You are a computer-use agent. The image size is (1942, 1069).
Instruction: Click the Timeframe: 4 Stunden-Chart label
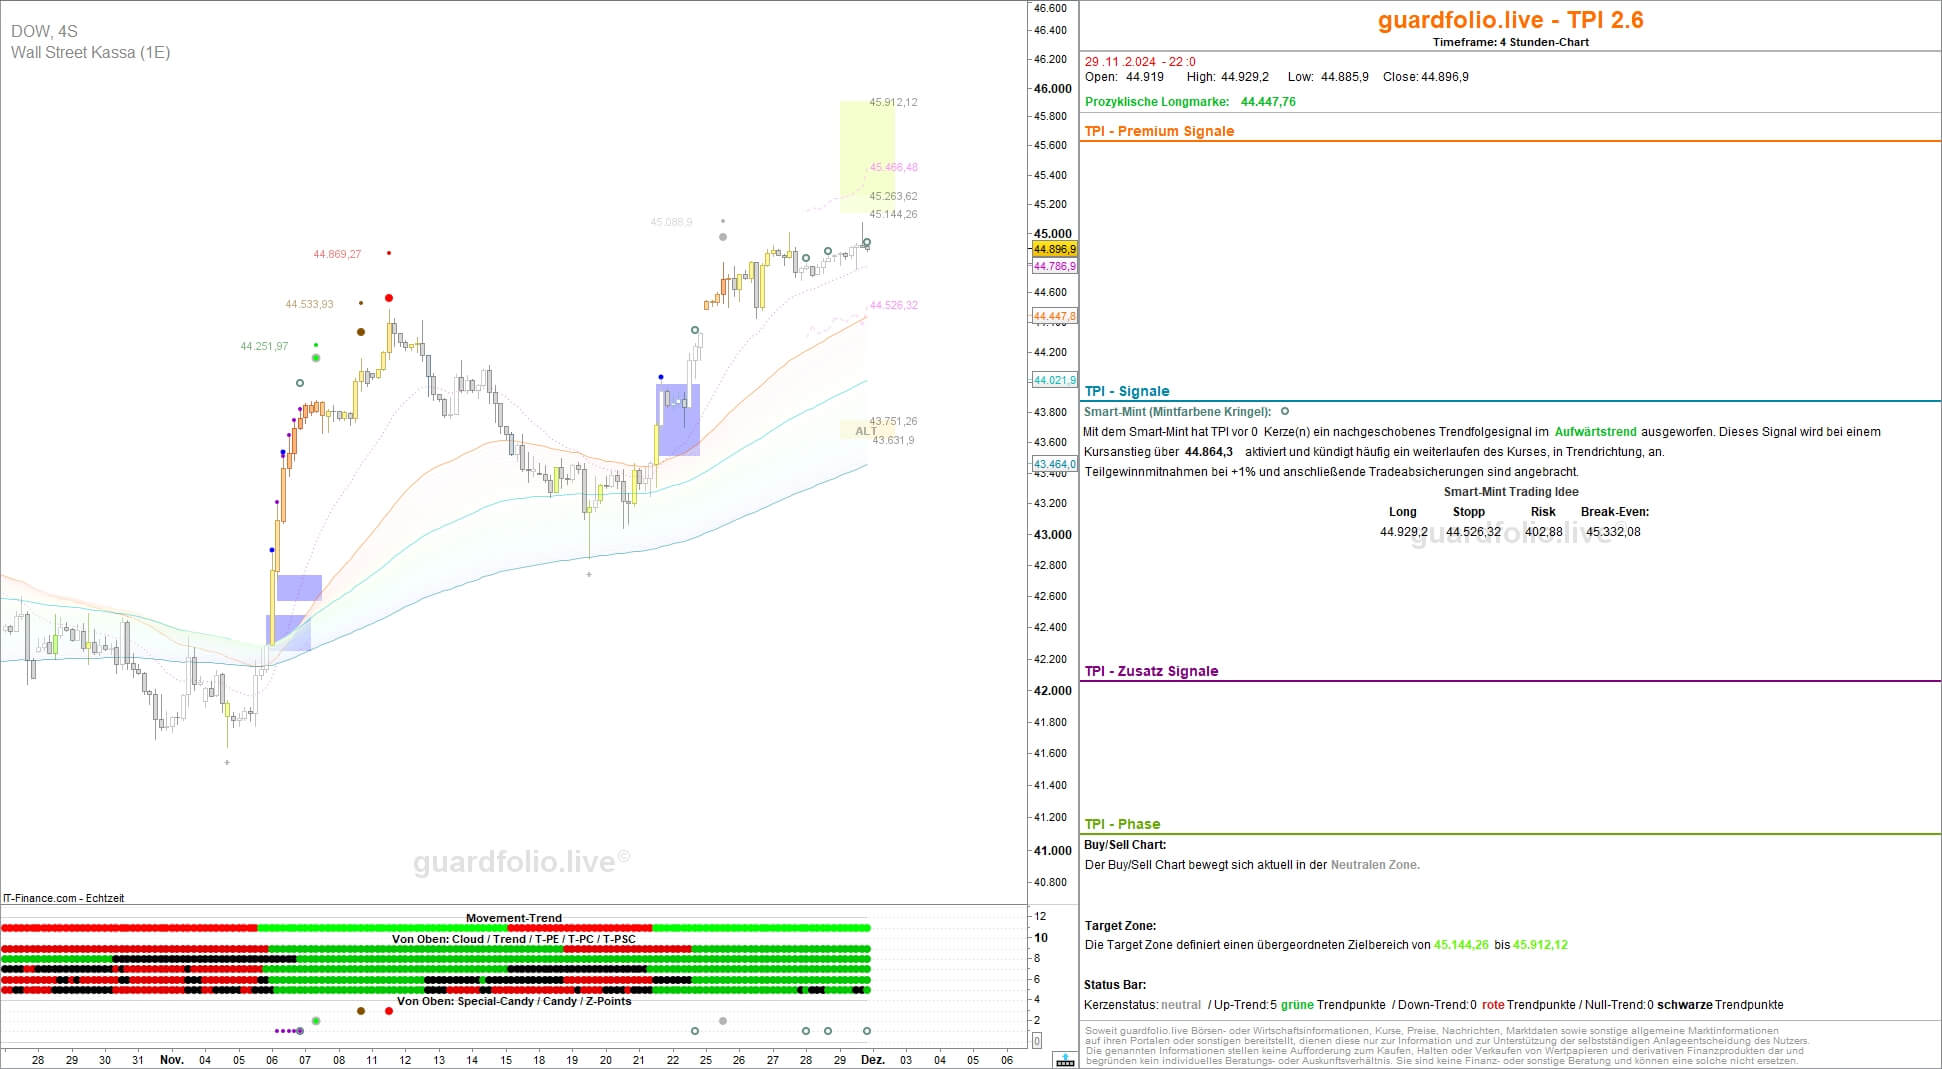click(x=1510, y=42)
